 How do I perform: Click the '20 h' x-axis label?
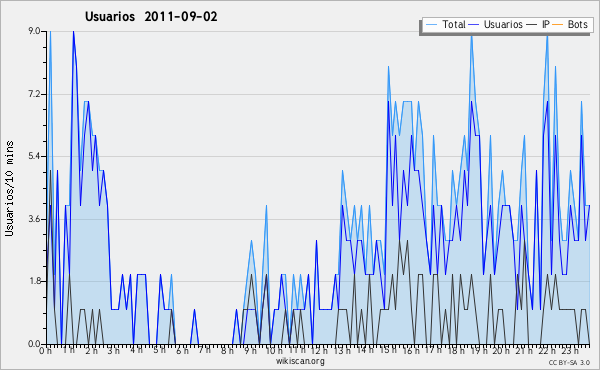point(501,350)
